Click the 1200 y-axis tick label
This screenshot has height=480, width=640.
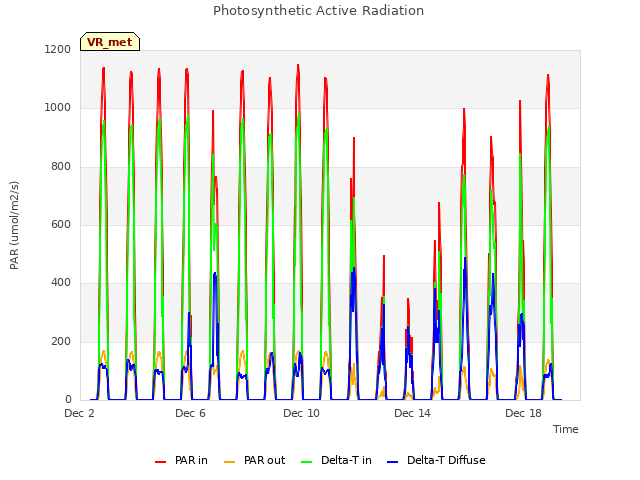tap(58, 49)
